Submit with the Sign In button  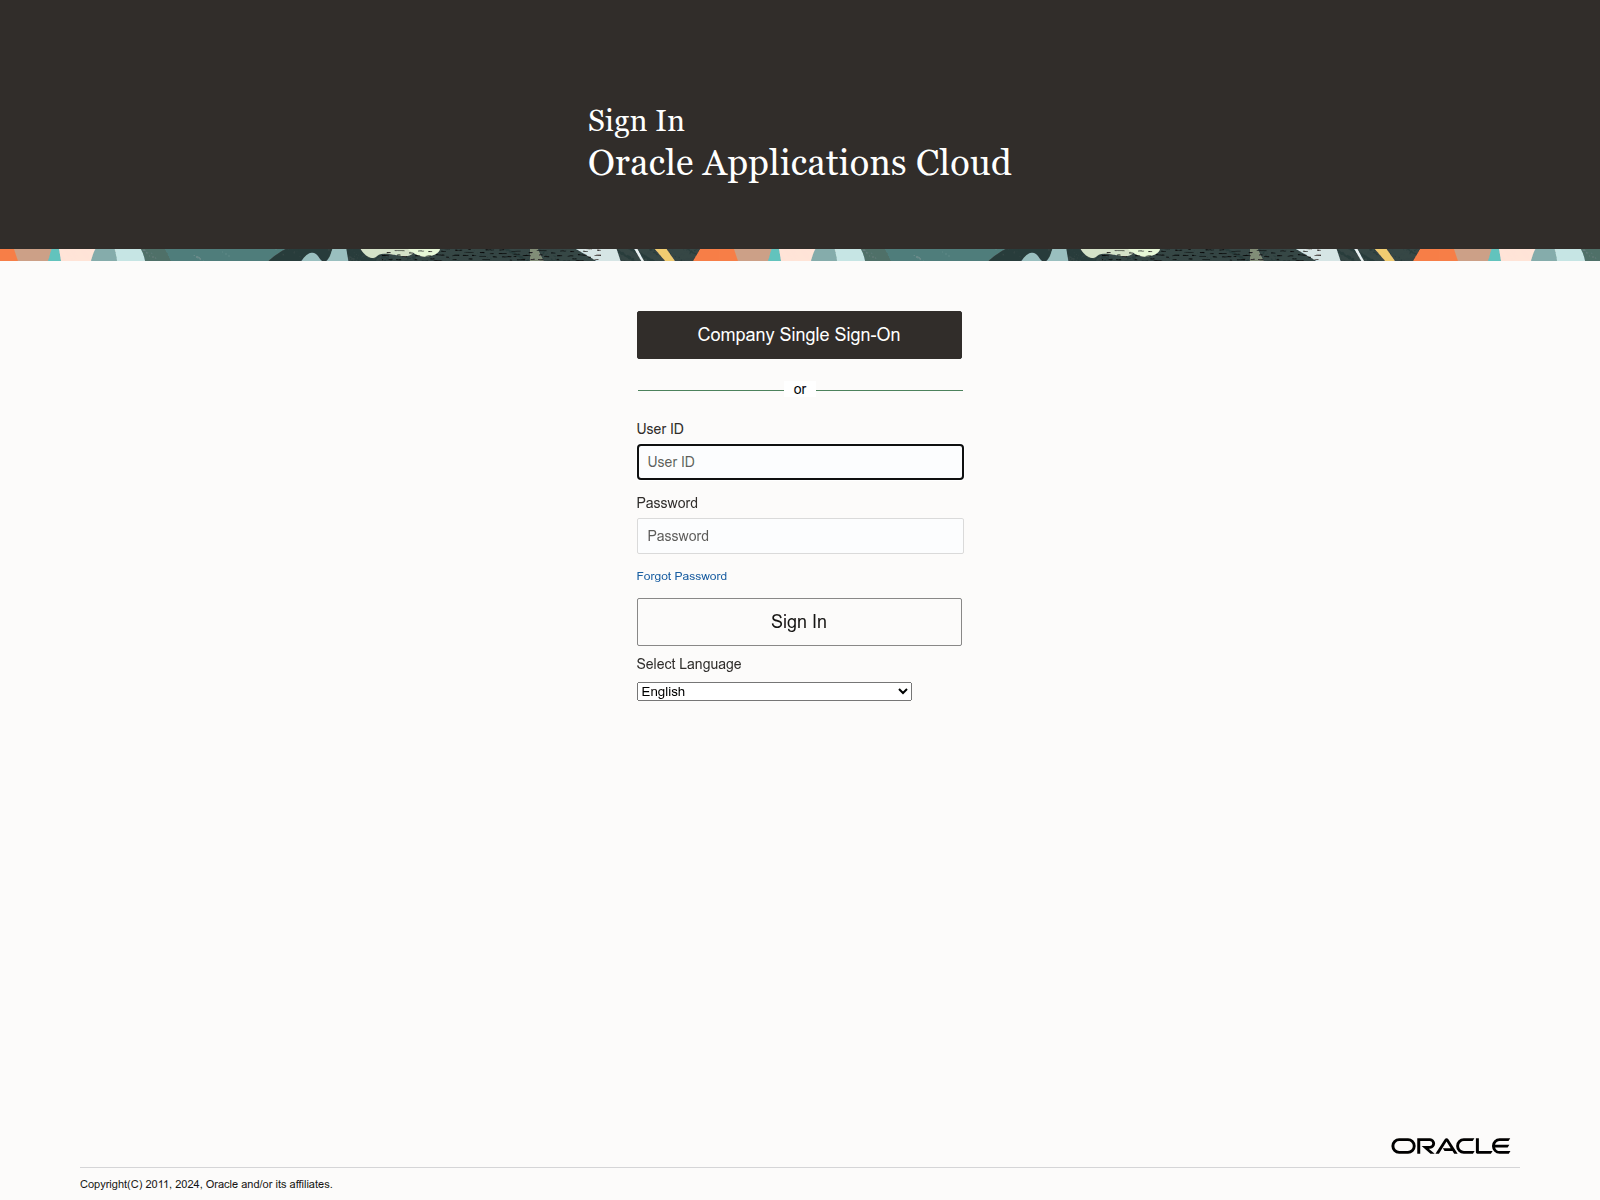pyautogui.click(x=799, y=622)
